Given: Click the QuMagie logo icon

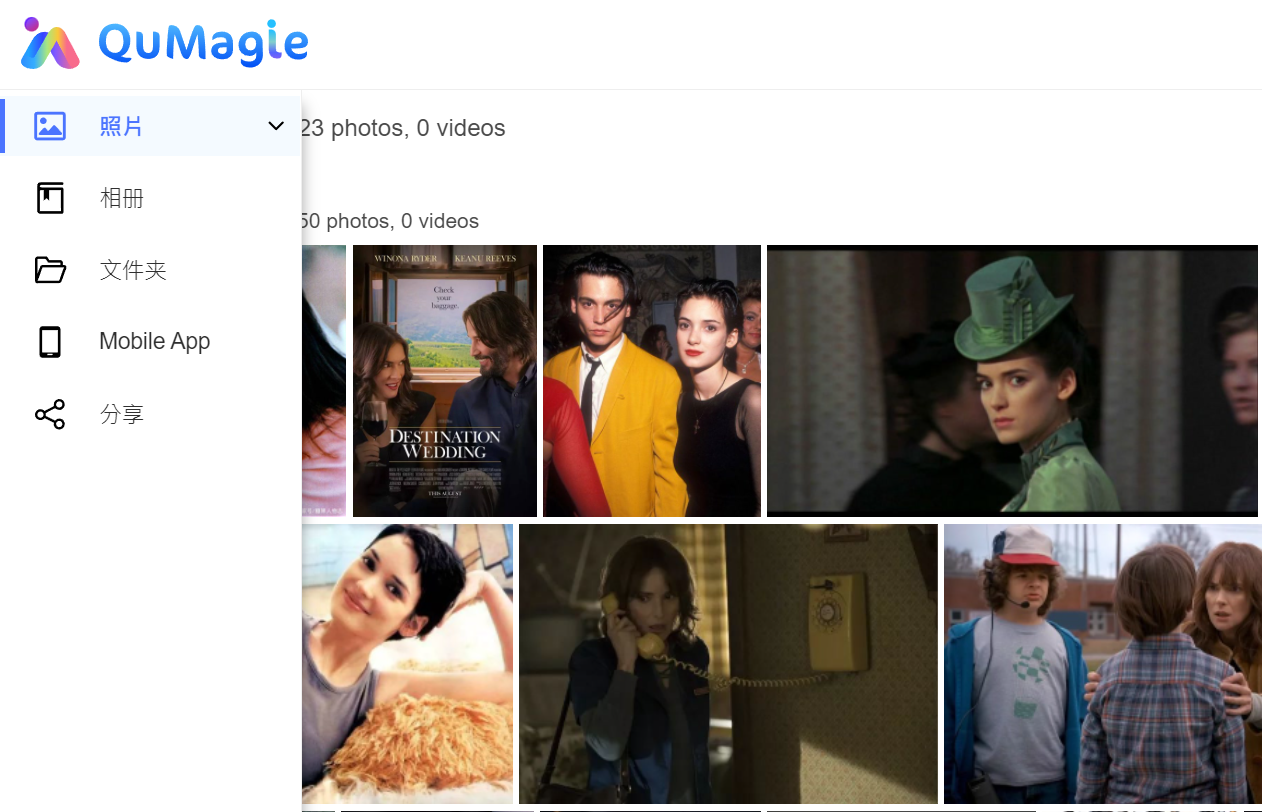Looking at the screenshot, I should pyautogui.click(x=50, y=43).
